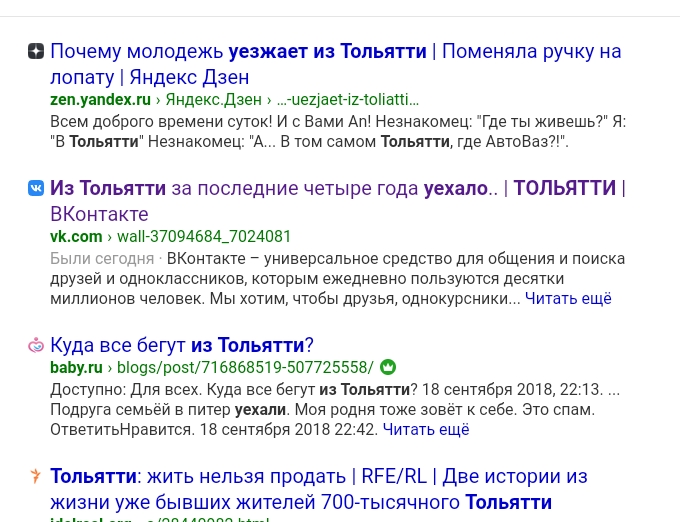Click the vk.com domain link

(76, 237)
